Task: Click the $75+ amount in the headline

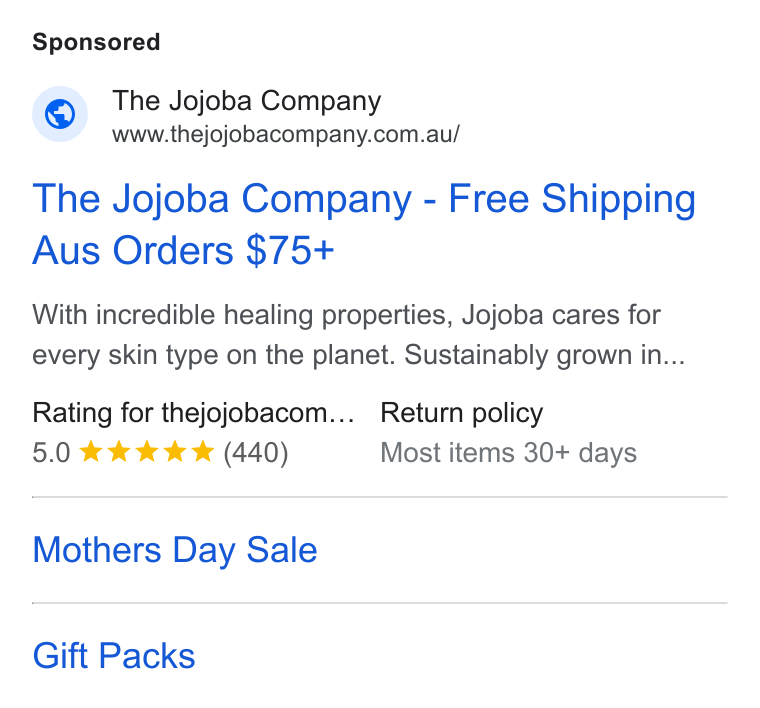Action: 290,251
